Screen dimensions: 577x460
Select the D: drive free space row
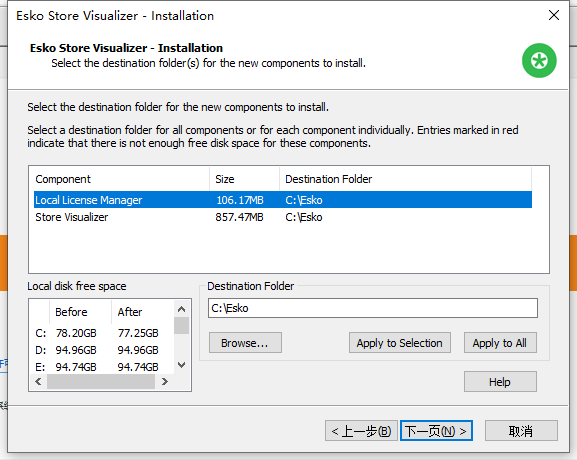tap(102, 350)
